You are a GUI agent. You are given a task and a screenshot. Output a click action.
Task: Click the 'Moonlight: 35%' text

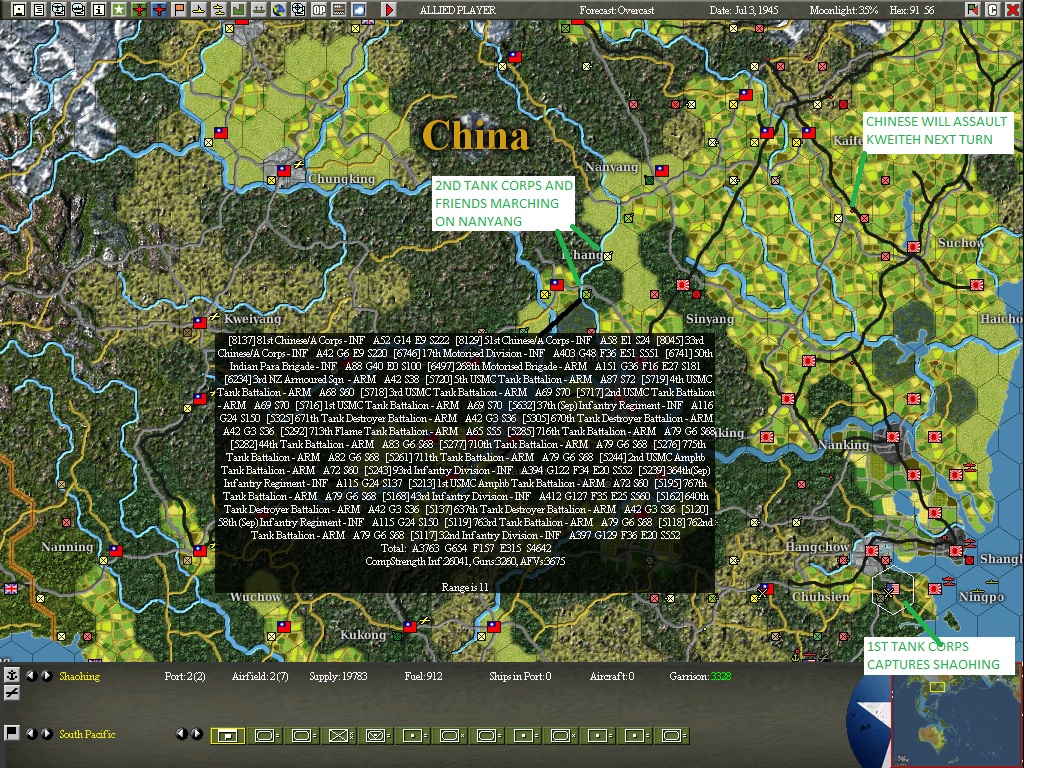point(843,10)
